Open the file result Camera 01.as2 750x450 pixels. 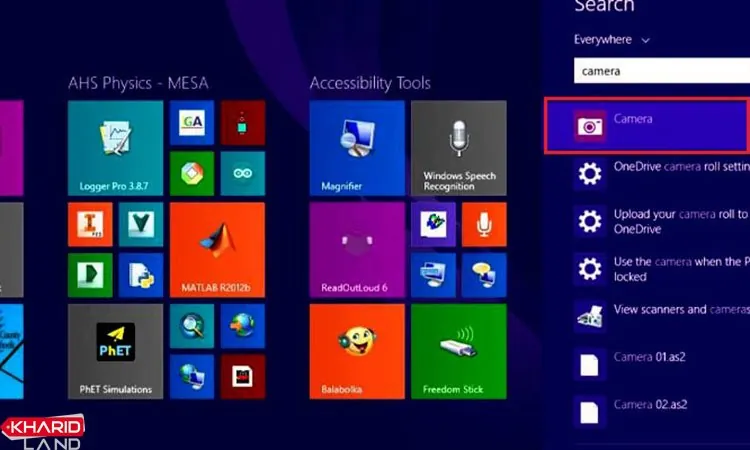(x=662, y=364)
